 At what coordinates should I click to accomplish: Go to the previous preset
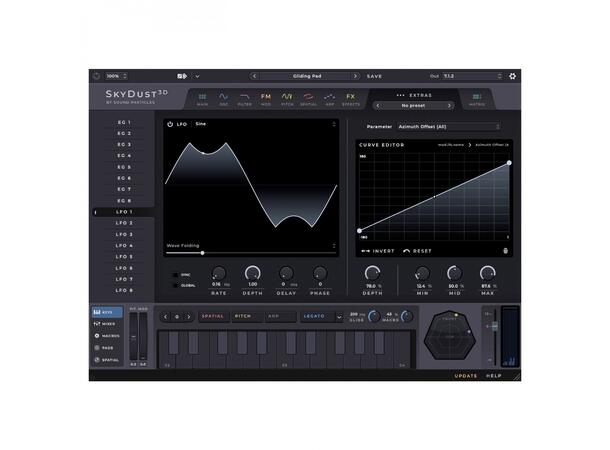point(254,76)
